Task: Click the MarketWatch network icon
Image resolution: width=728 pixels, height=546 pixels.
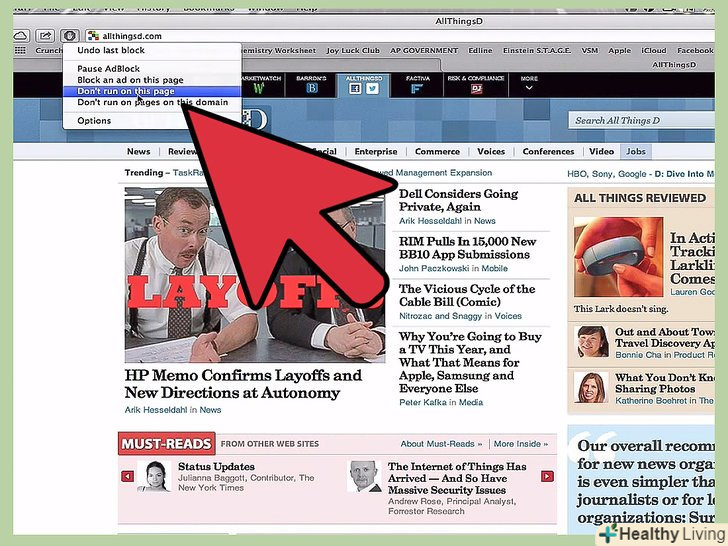Action: tap(259, 88)
